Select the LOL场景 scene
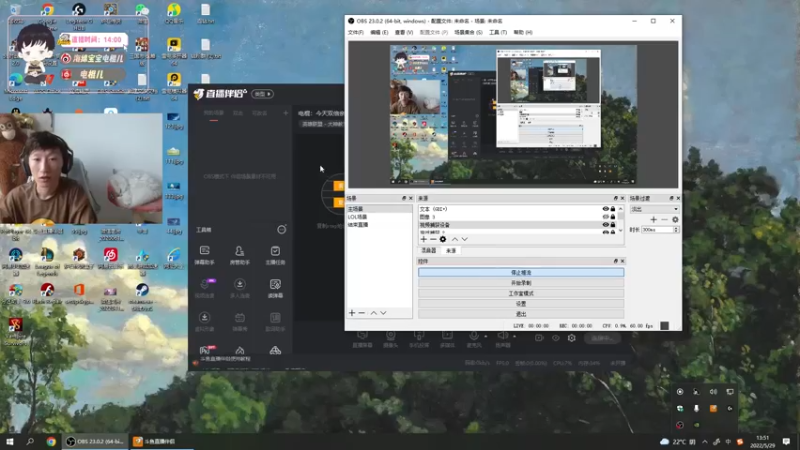Image resolution: width=800 pixels, height=450 pixels. coord(379,217)
